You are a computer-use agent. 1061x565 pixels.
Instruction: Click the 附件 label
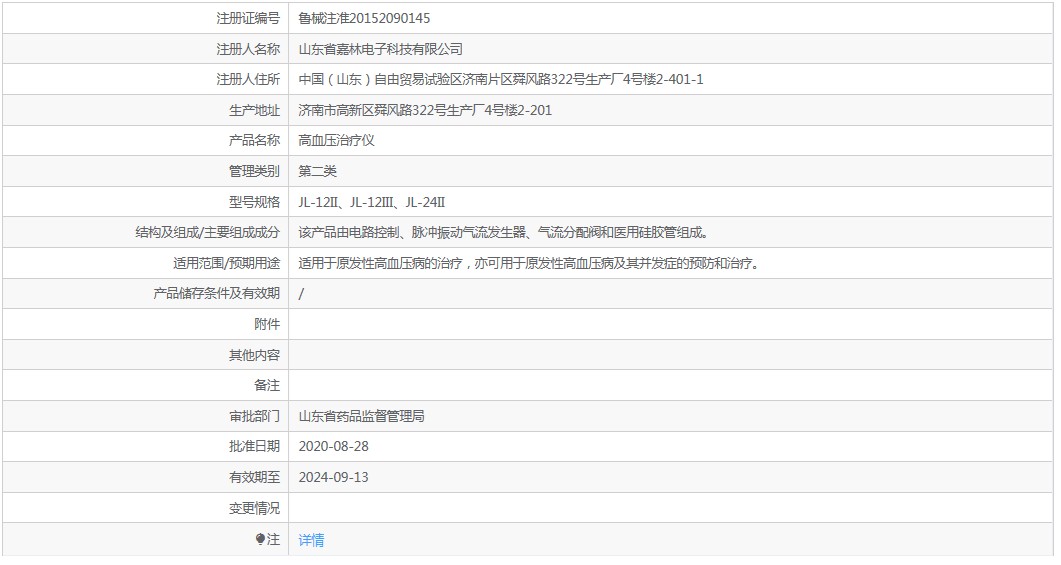[x=267, y=325]
